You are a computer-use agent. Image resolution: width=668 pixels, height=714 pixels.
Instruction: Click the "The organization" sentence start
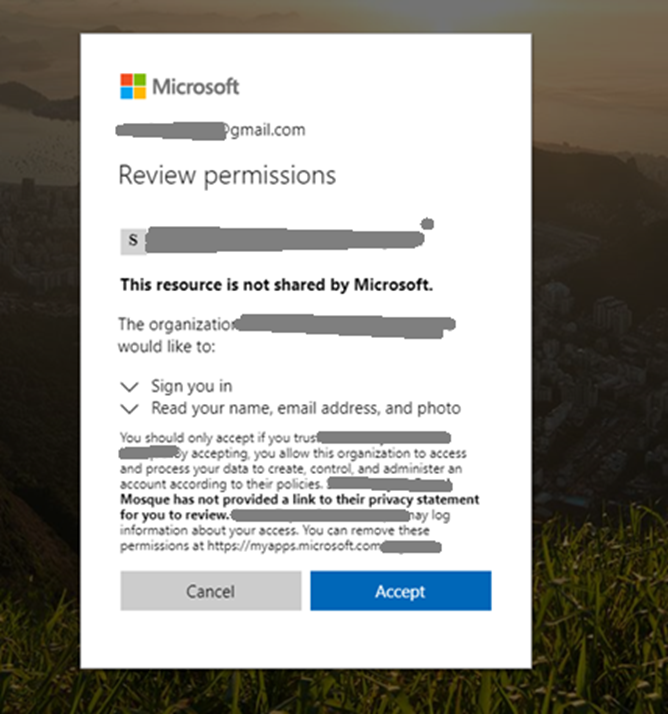[176, 324]
